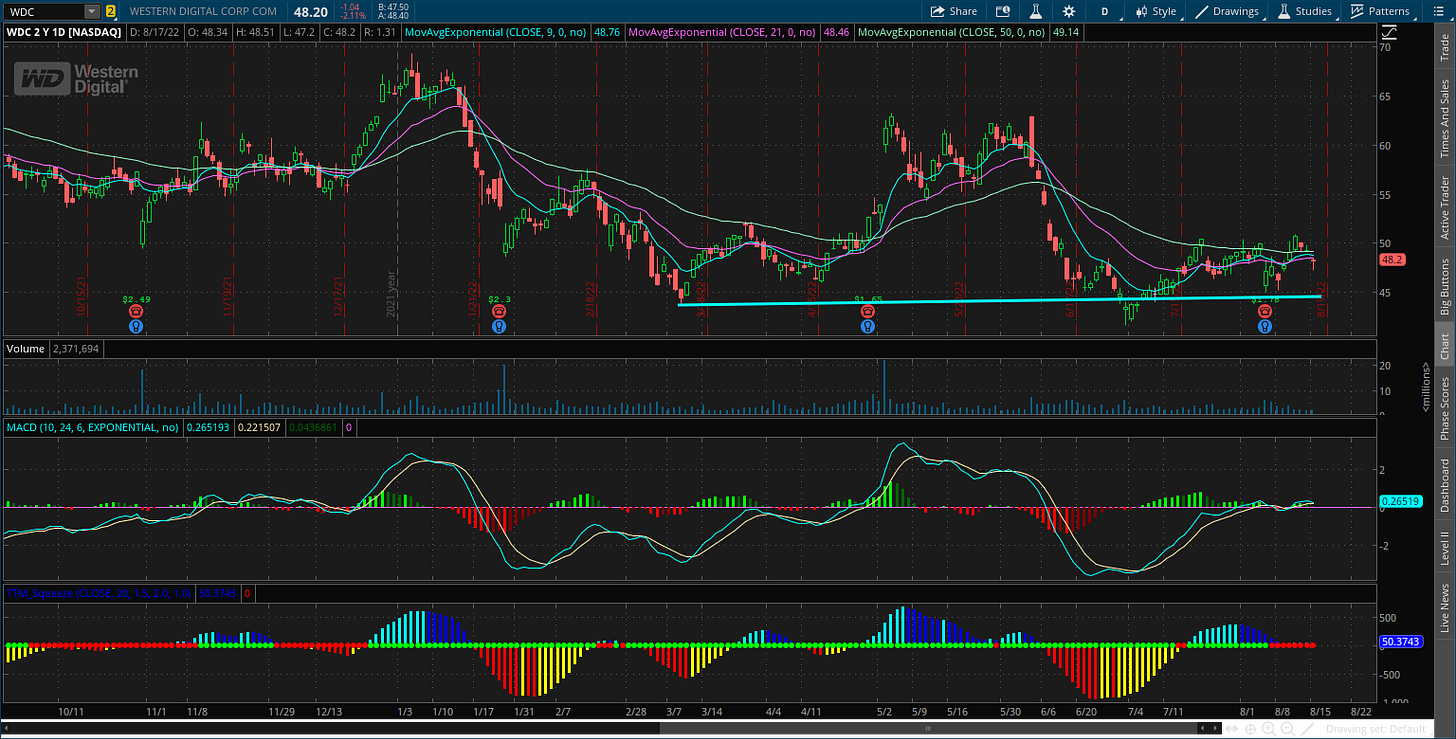Open the D timeframe aggregation selector
The height and width of the screenshot is (739, 1456).
tap(1105, 11)
